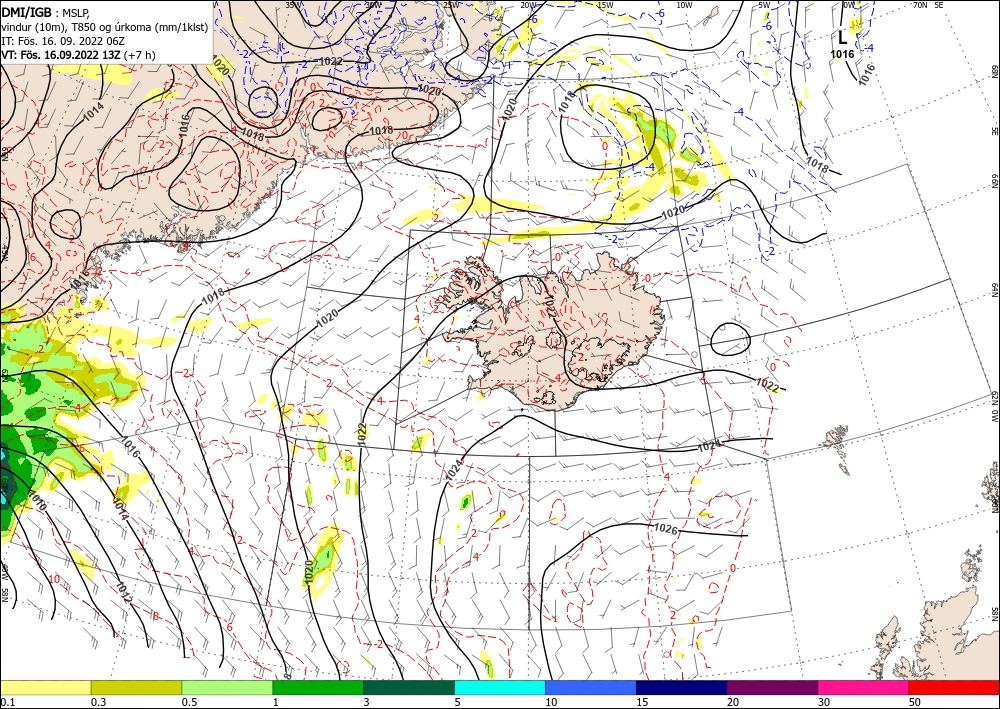Click the '70N 5E' corner label
This screenshot has width=1000, height=709.
coord(928,5)
